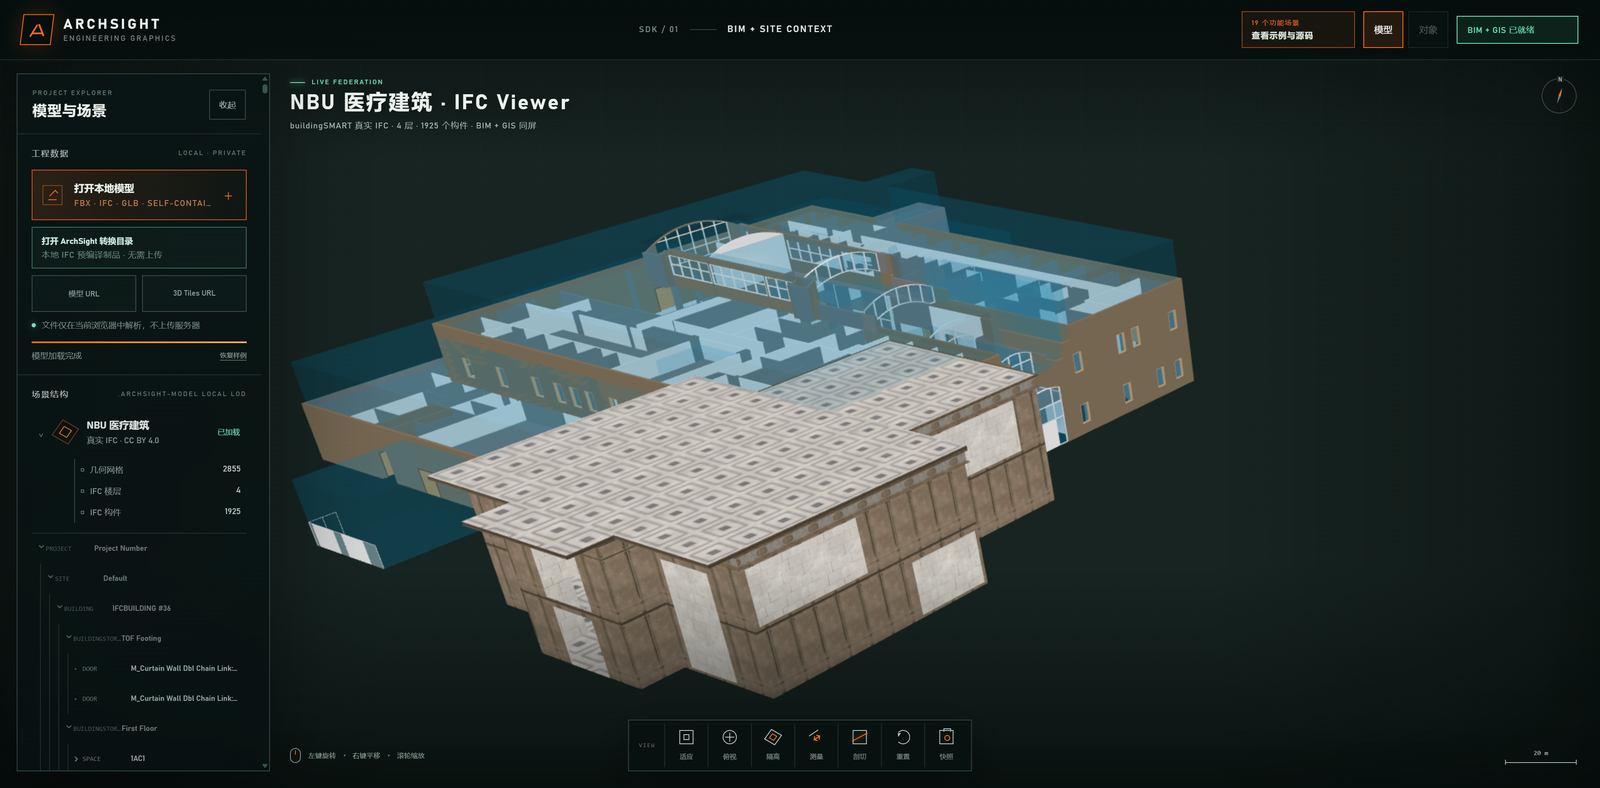Select the 几何网格 2855 row
The width and height of the screenshot is (1600, 788).
(160, 469)
